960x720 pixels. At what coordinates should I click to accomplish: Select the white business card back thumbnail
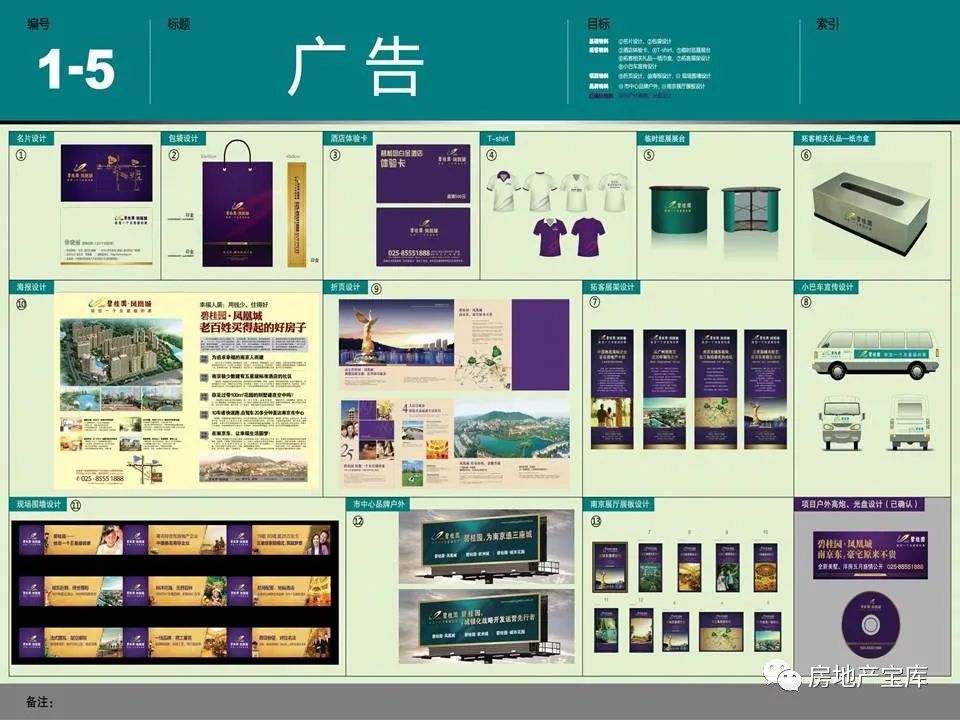tap(107, 236)
